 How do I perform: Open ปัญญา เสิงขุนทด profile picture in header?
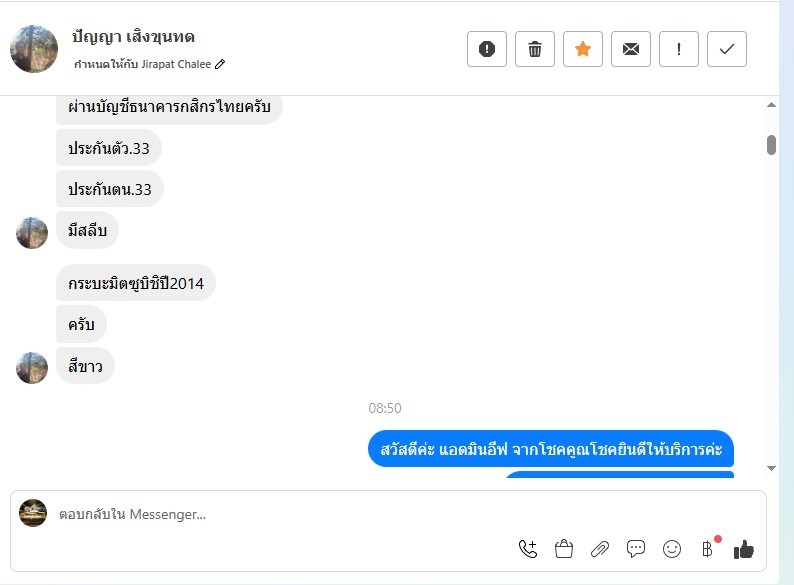(34, 49)
